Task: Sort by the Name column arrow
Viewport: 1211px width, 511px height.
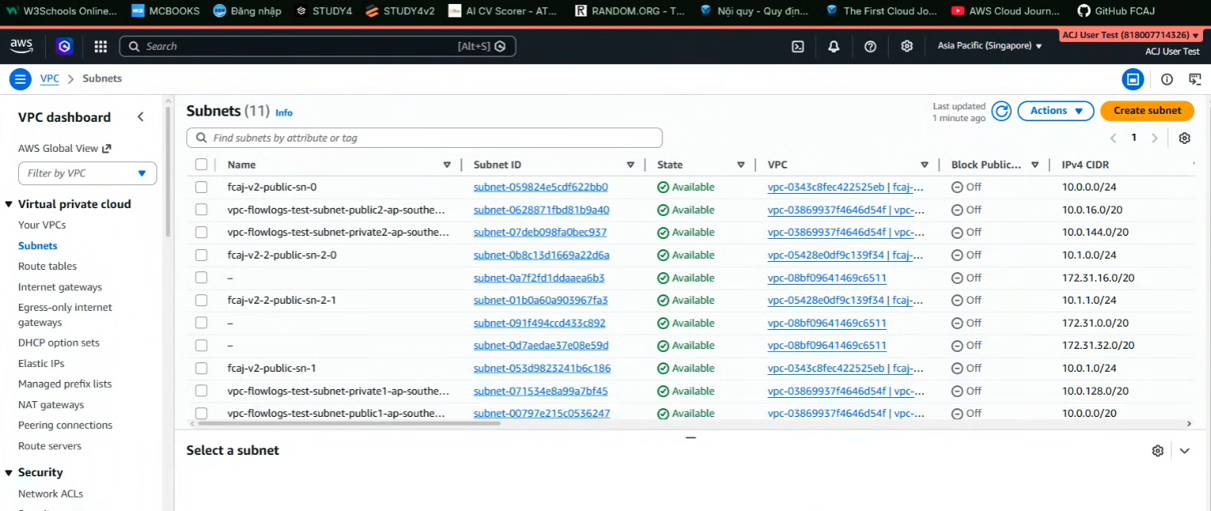Action: (x=447, y=165)
